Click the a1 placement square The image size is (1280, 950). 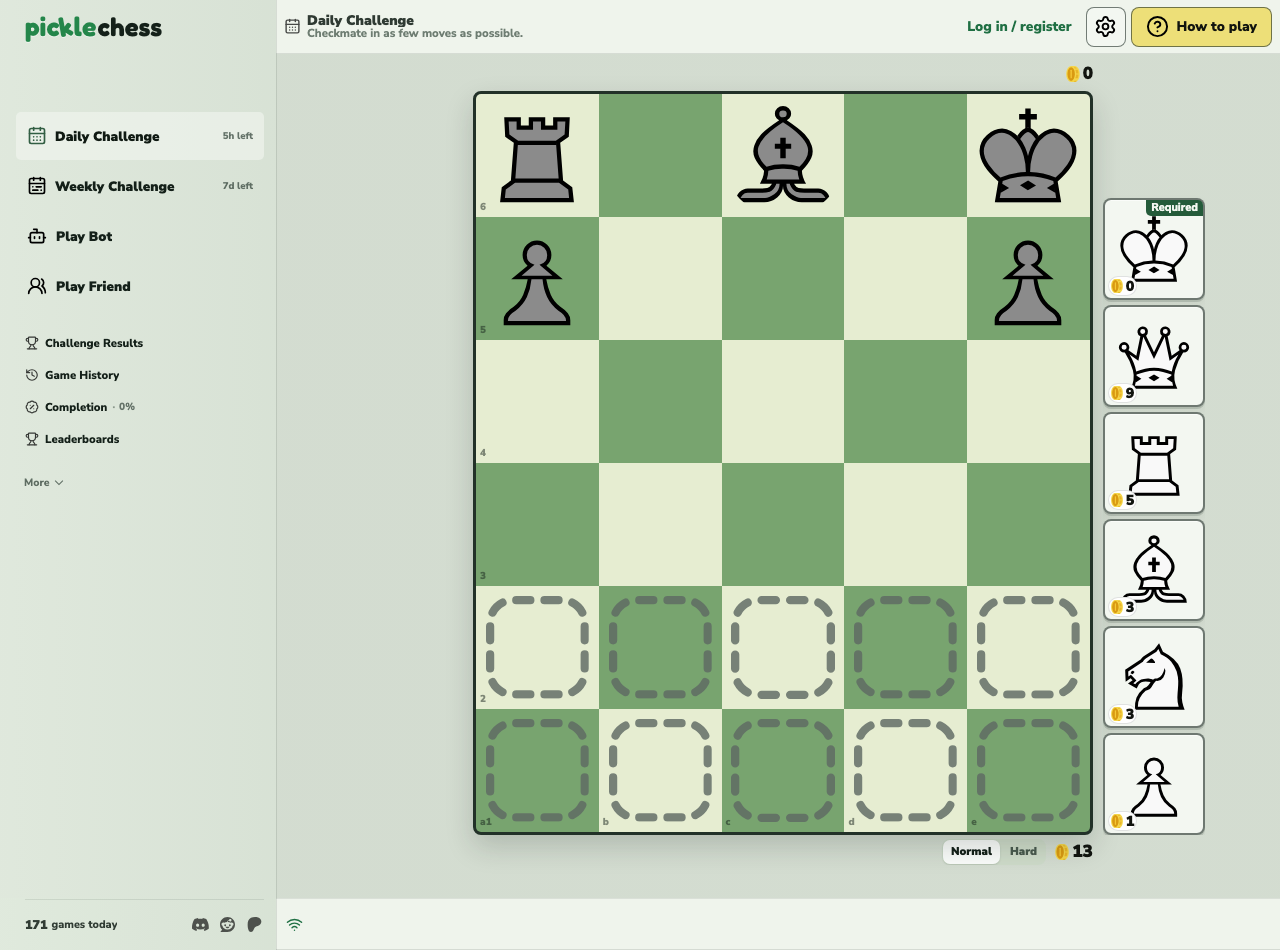coord(537,770)
